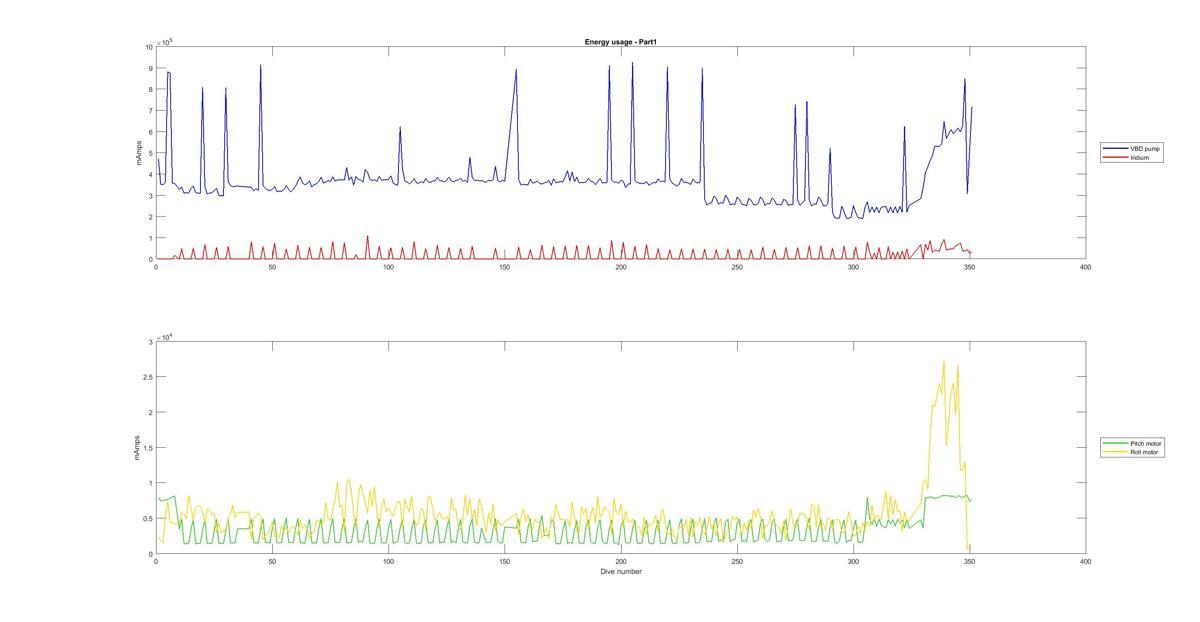Click the x-axis tick '250' under the upper plot
Screen dimensions: 1200x622
(x=737, y=267)
